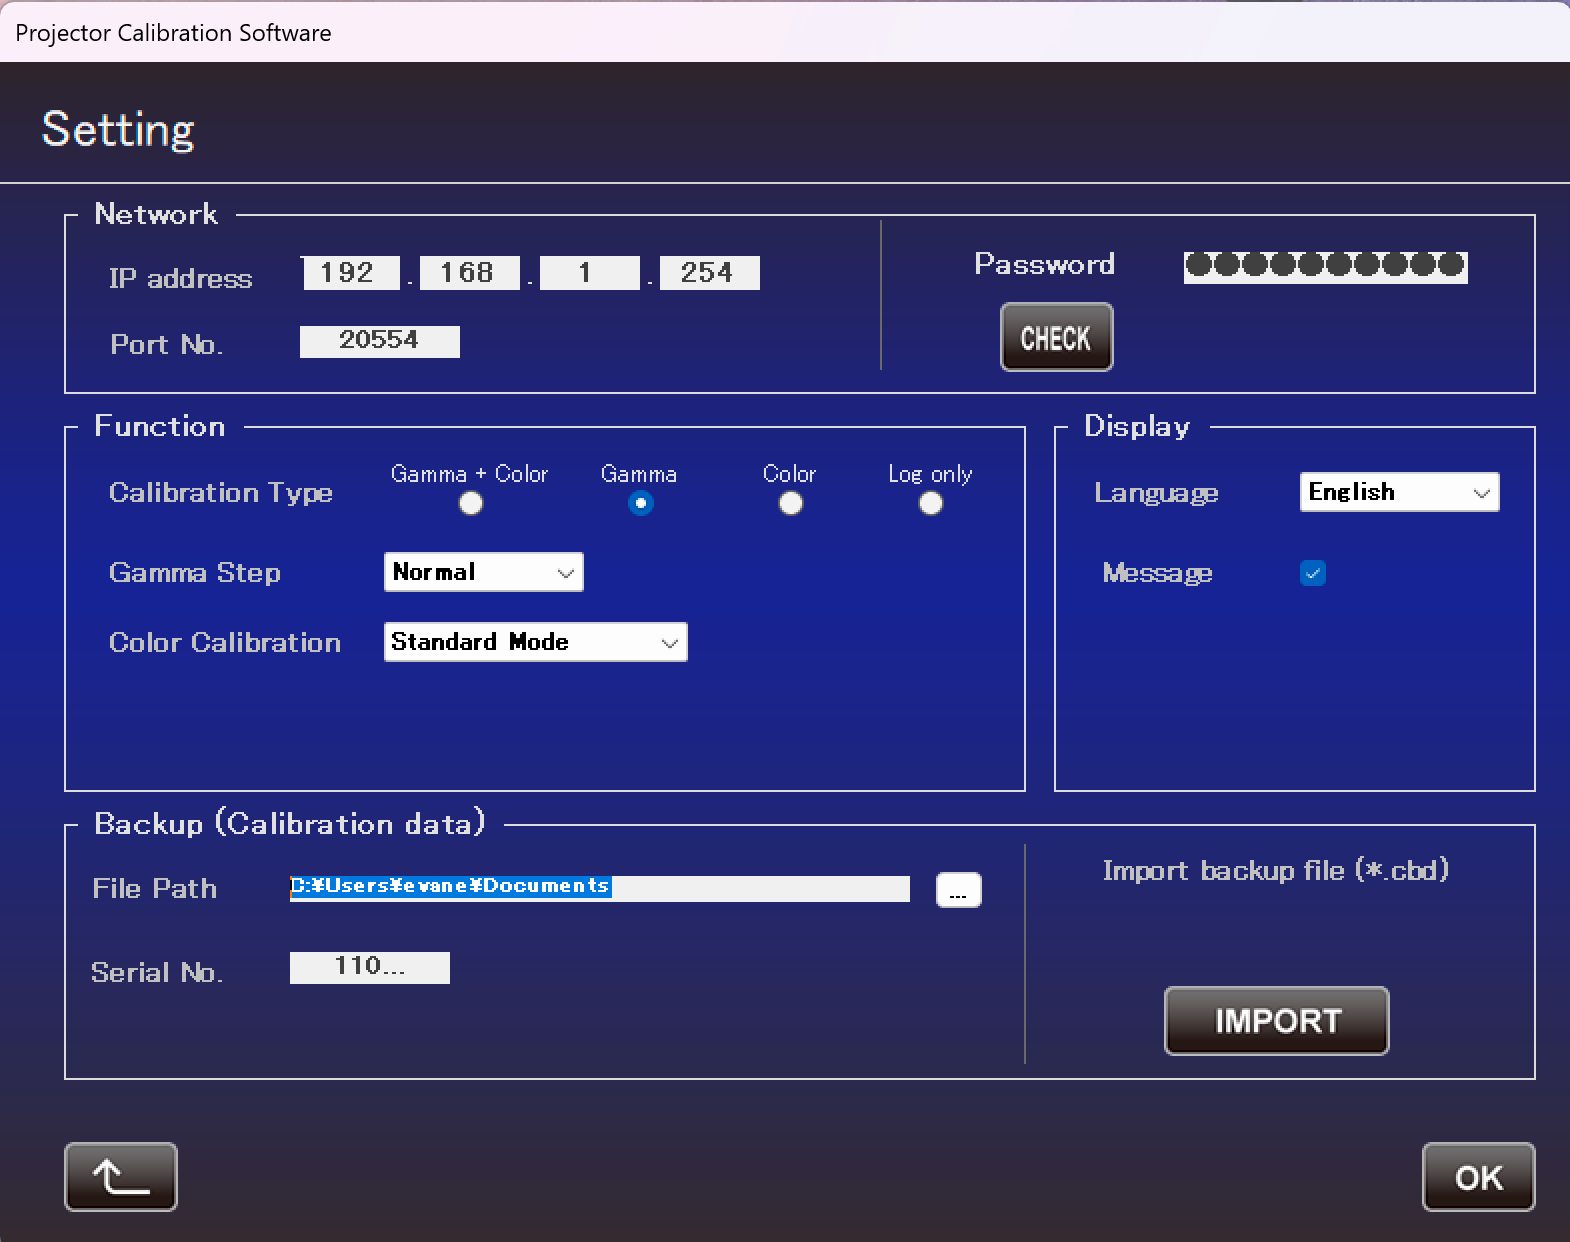Click the backup File Path field
Viewport: 1570px width, 1242px height.
tap(600, 888)
